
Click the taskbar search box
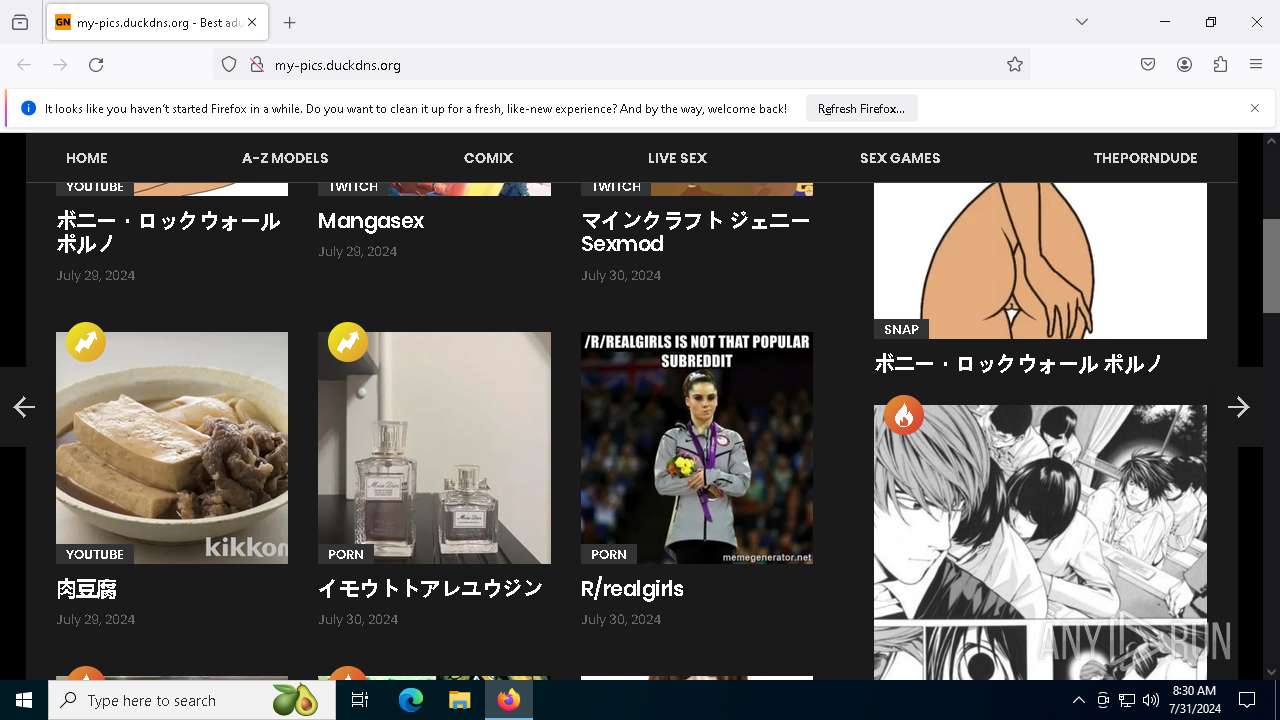192,700
